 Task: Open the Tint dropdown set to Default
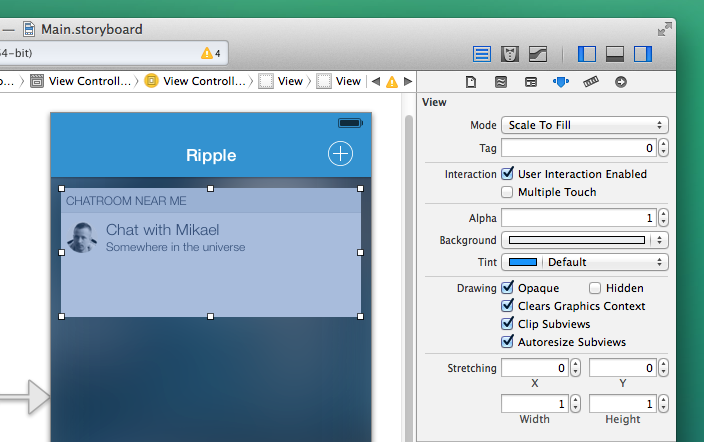[x=605, y=262]
